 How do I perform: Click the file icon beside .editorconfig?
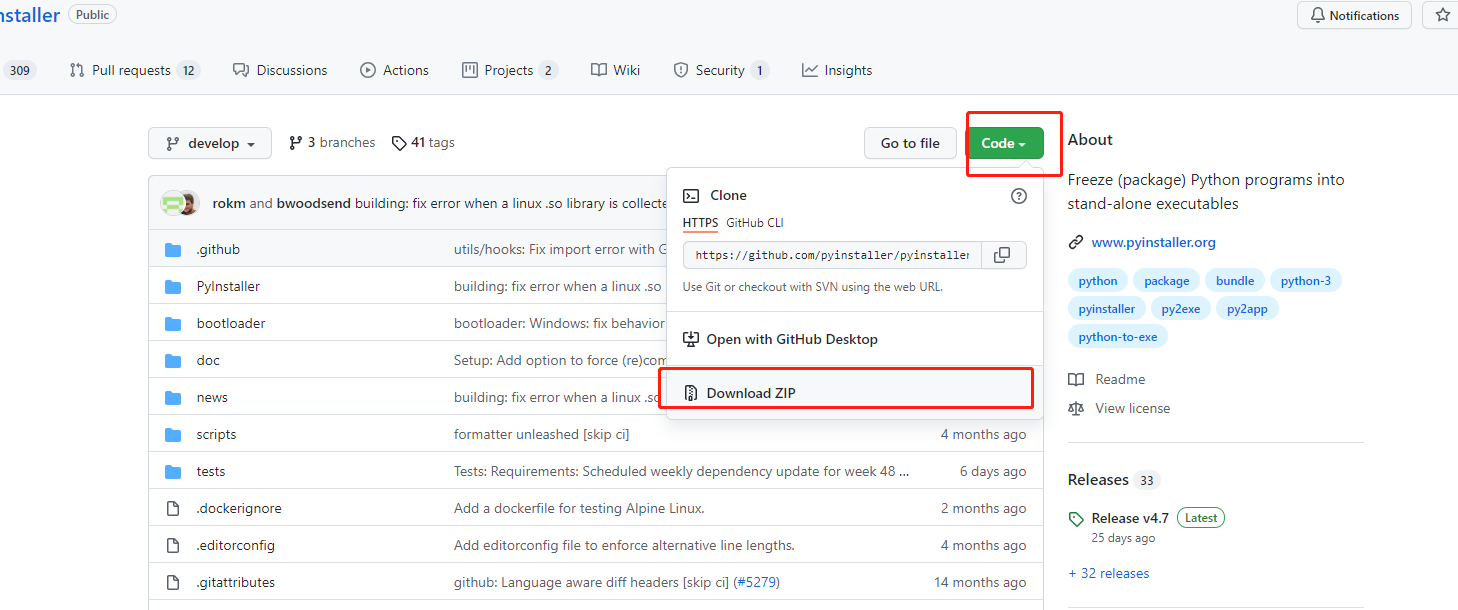(173, 545)
